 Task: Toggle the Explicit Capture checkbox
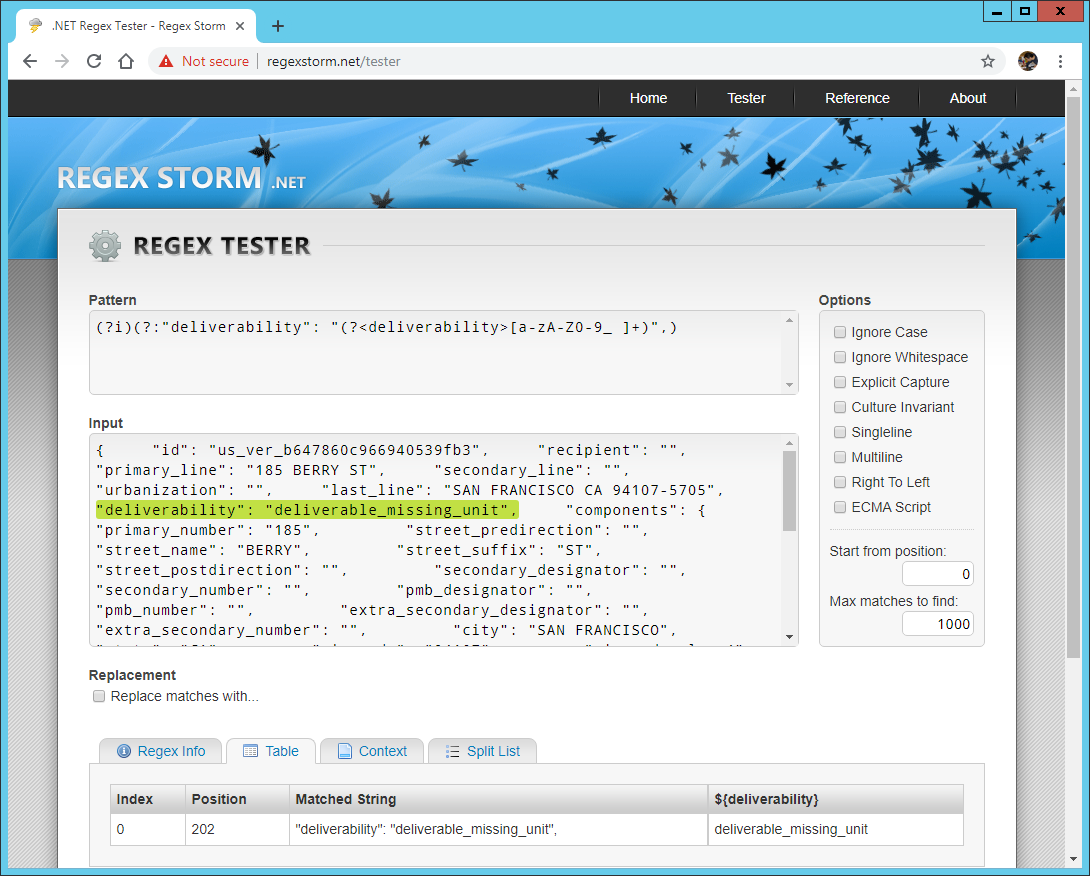pos(840,382)
